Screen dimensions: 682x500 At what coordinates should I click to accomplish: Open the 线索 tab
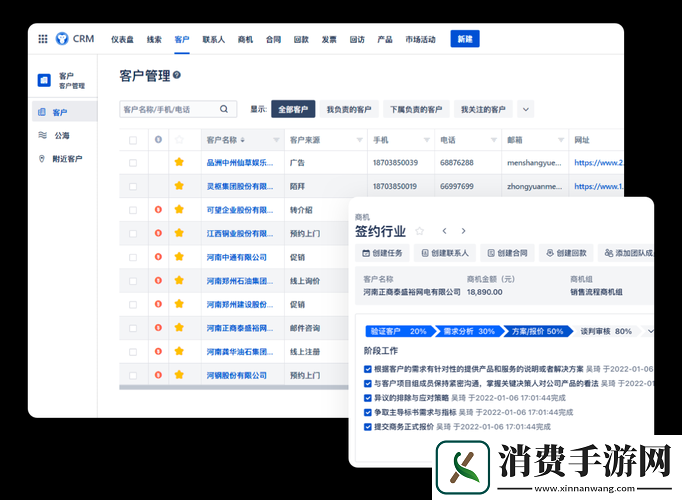pos(154,40)
